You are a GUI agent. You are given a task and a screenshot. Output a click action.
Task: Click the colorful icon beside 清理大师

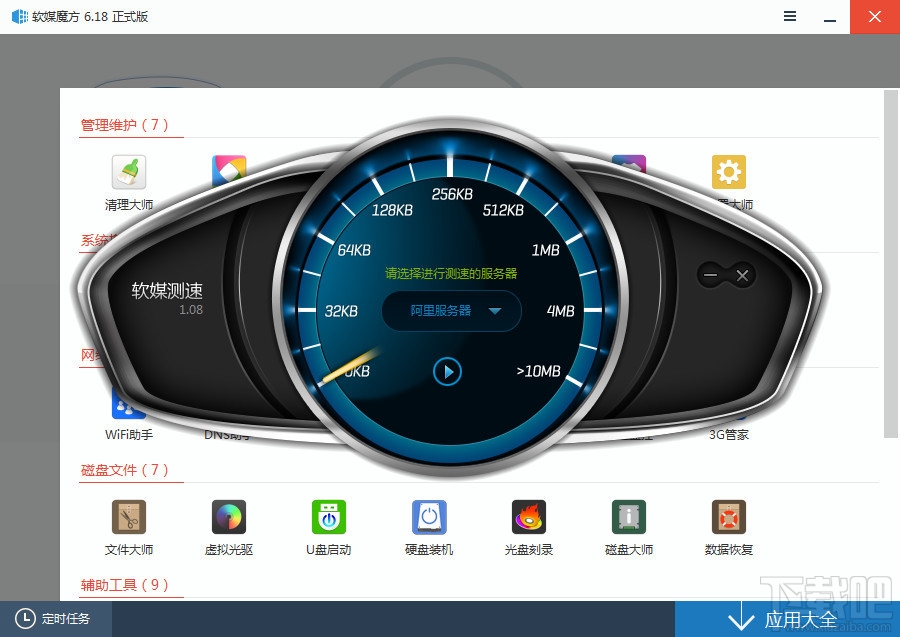(x=229, y=169)
